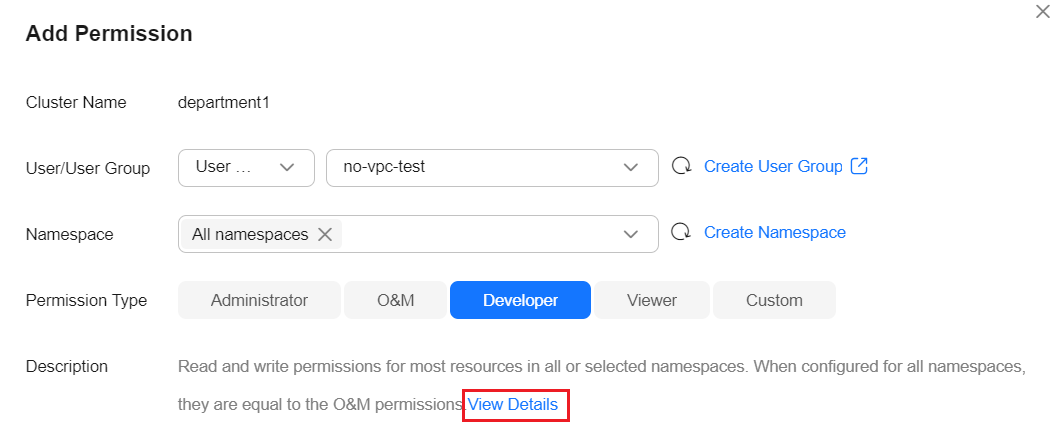
Task: Choose the Custom permission type
Action: [x=774, y=300]
